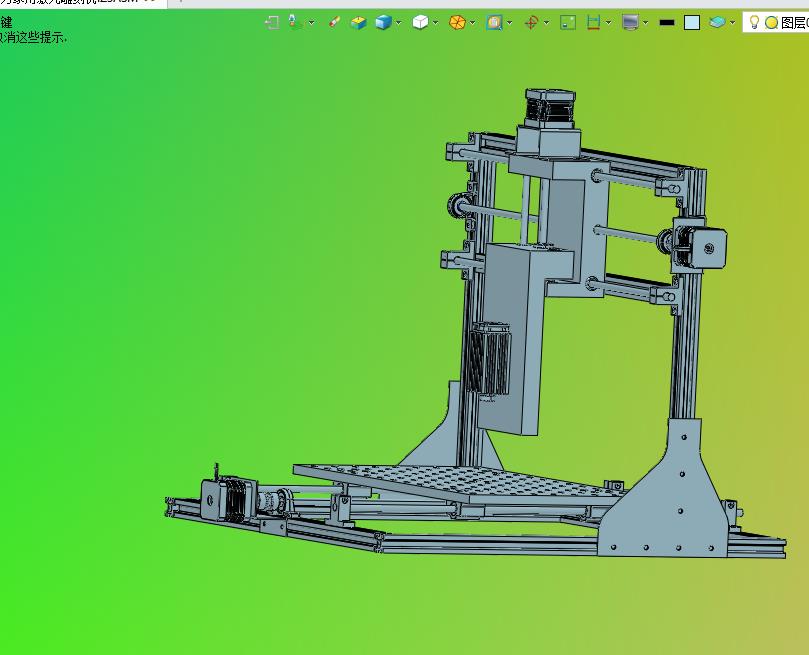
Task: Select the red marker pen tool
Action: (334, 22)
